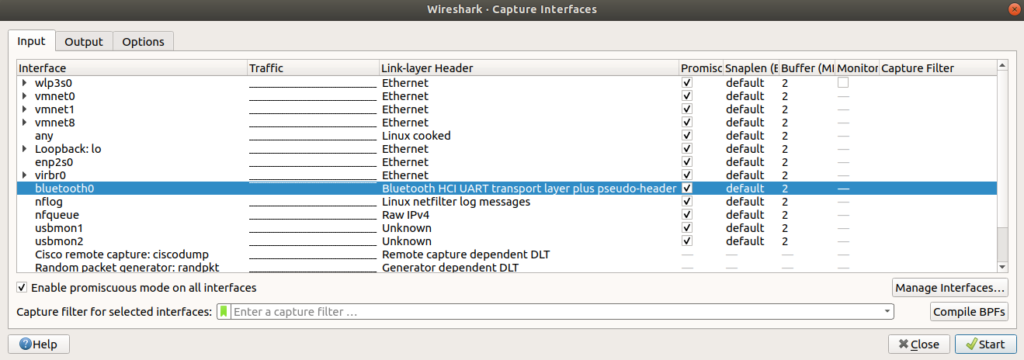Image resolution: width=1024 pixels, height=360 pixels.
Task: Toggle promiscuous checkbox for vmnet1
Action: tap(687, 109)
